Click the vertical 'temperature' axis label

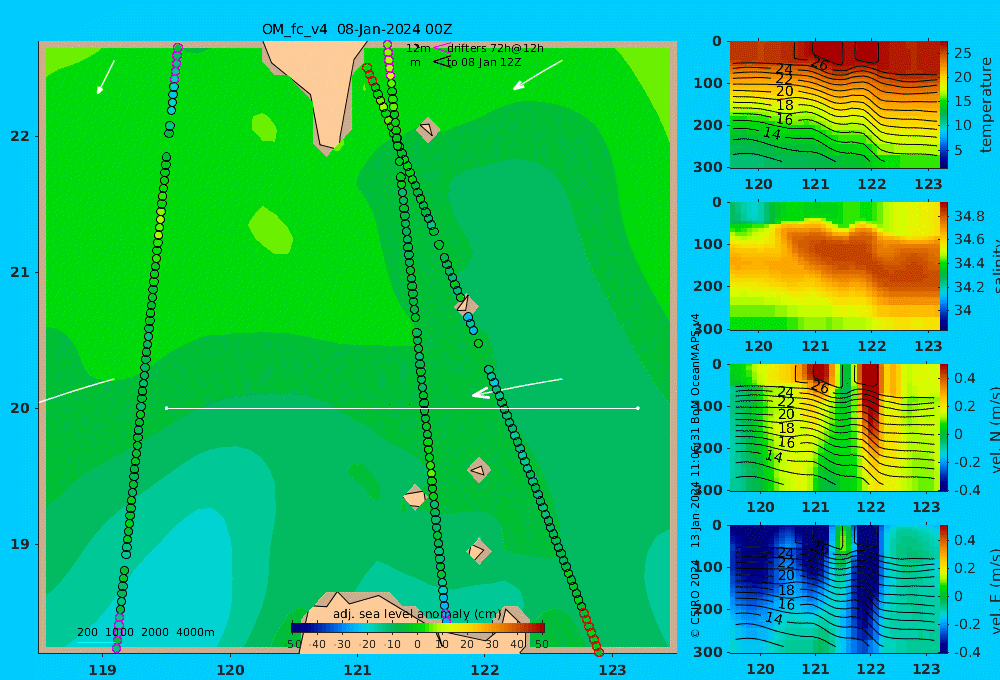(987, 105)
